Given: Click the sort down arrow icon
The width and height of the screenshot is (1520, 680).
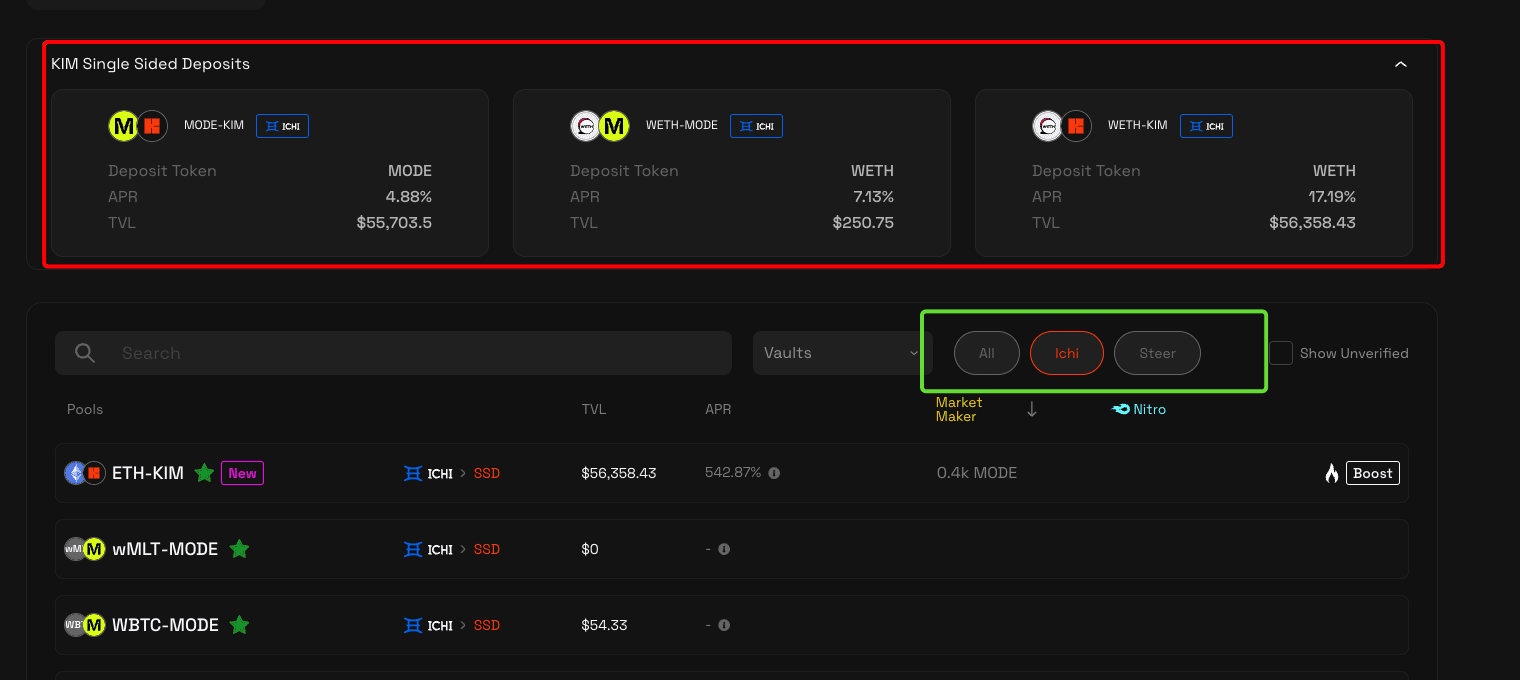Looking at the screenshot, I should (1032, 409).
